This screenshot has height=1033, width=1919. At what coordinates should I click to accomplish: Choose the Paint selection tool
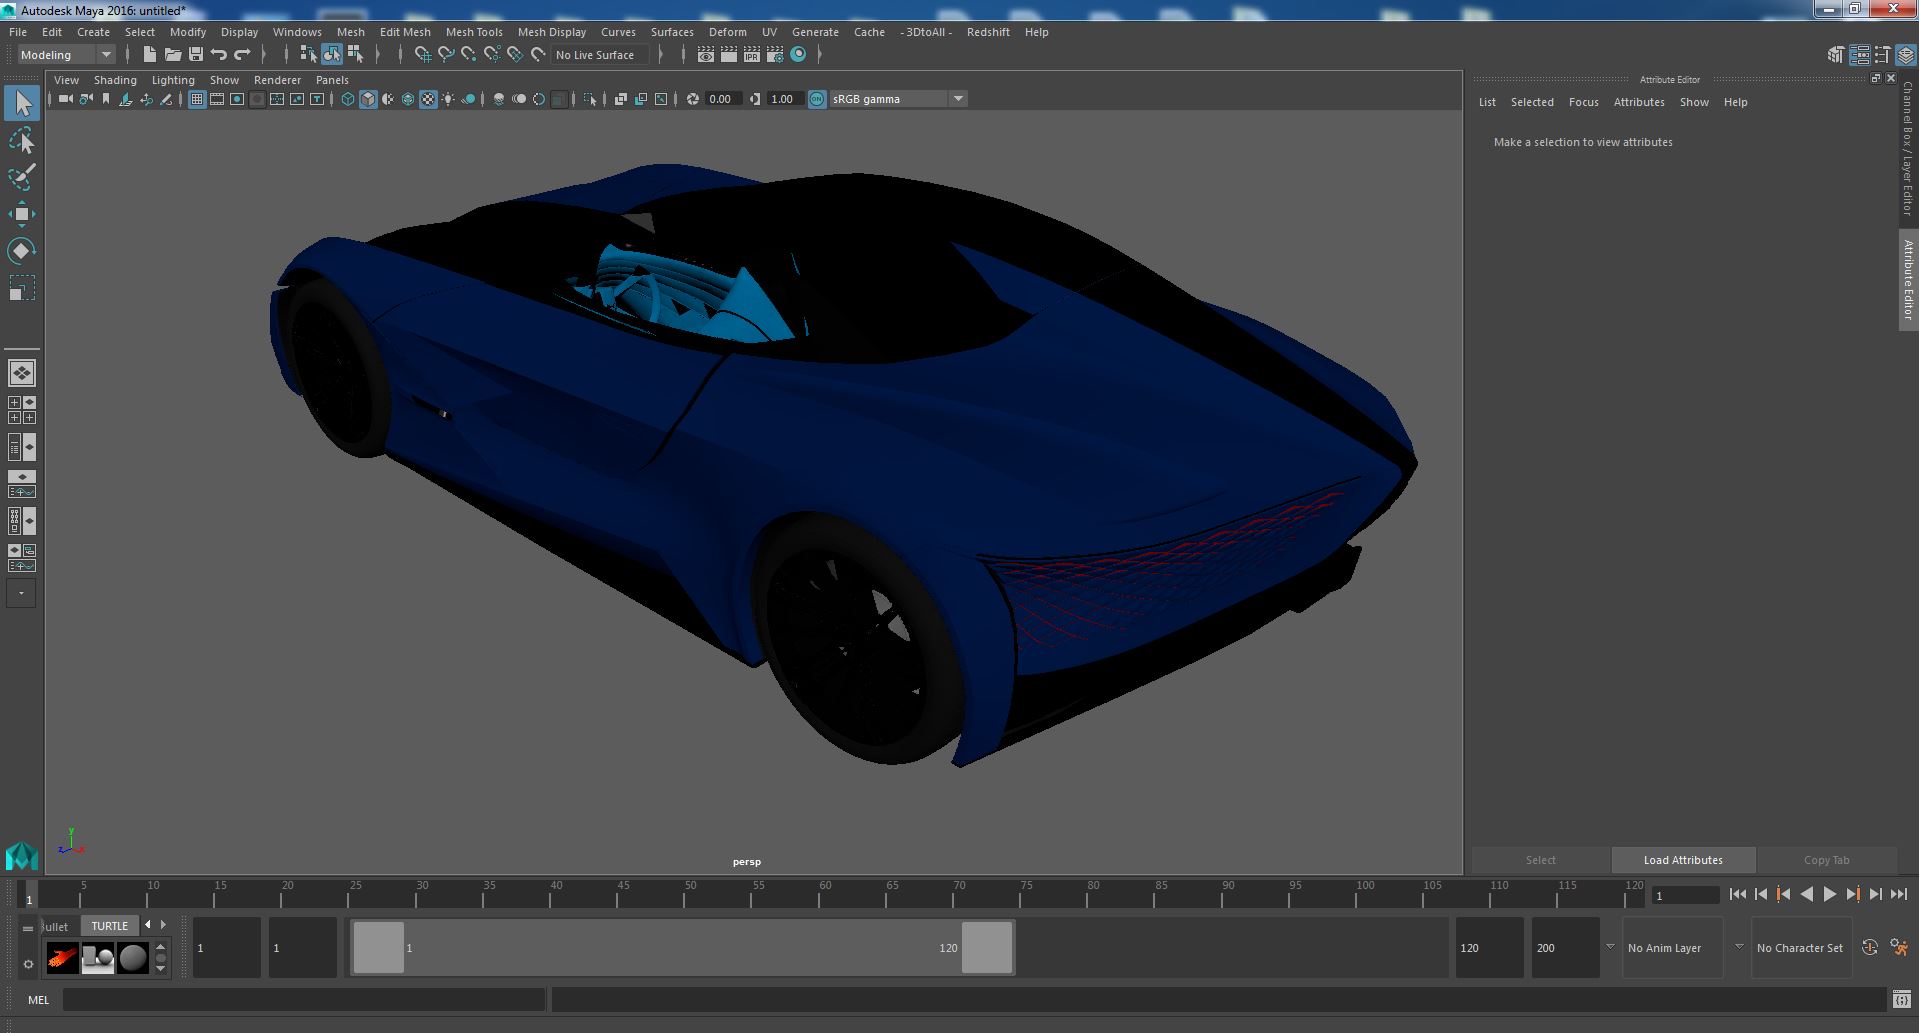click(22, 177)
